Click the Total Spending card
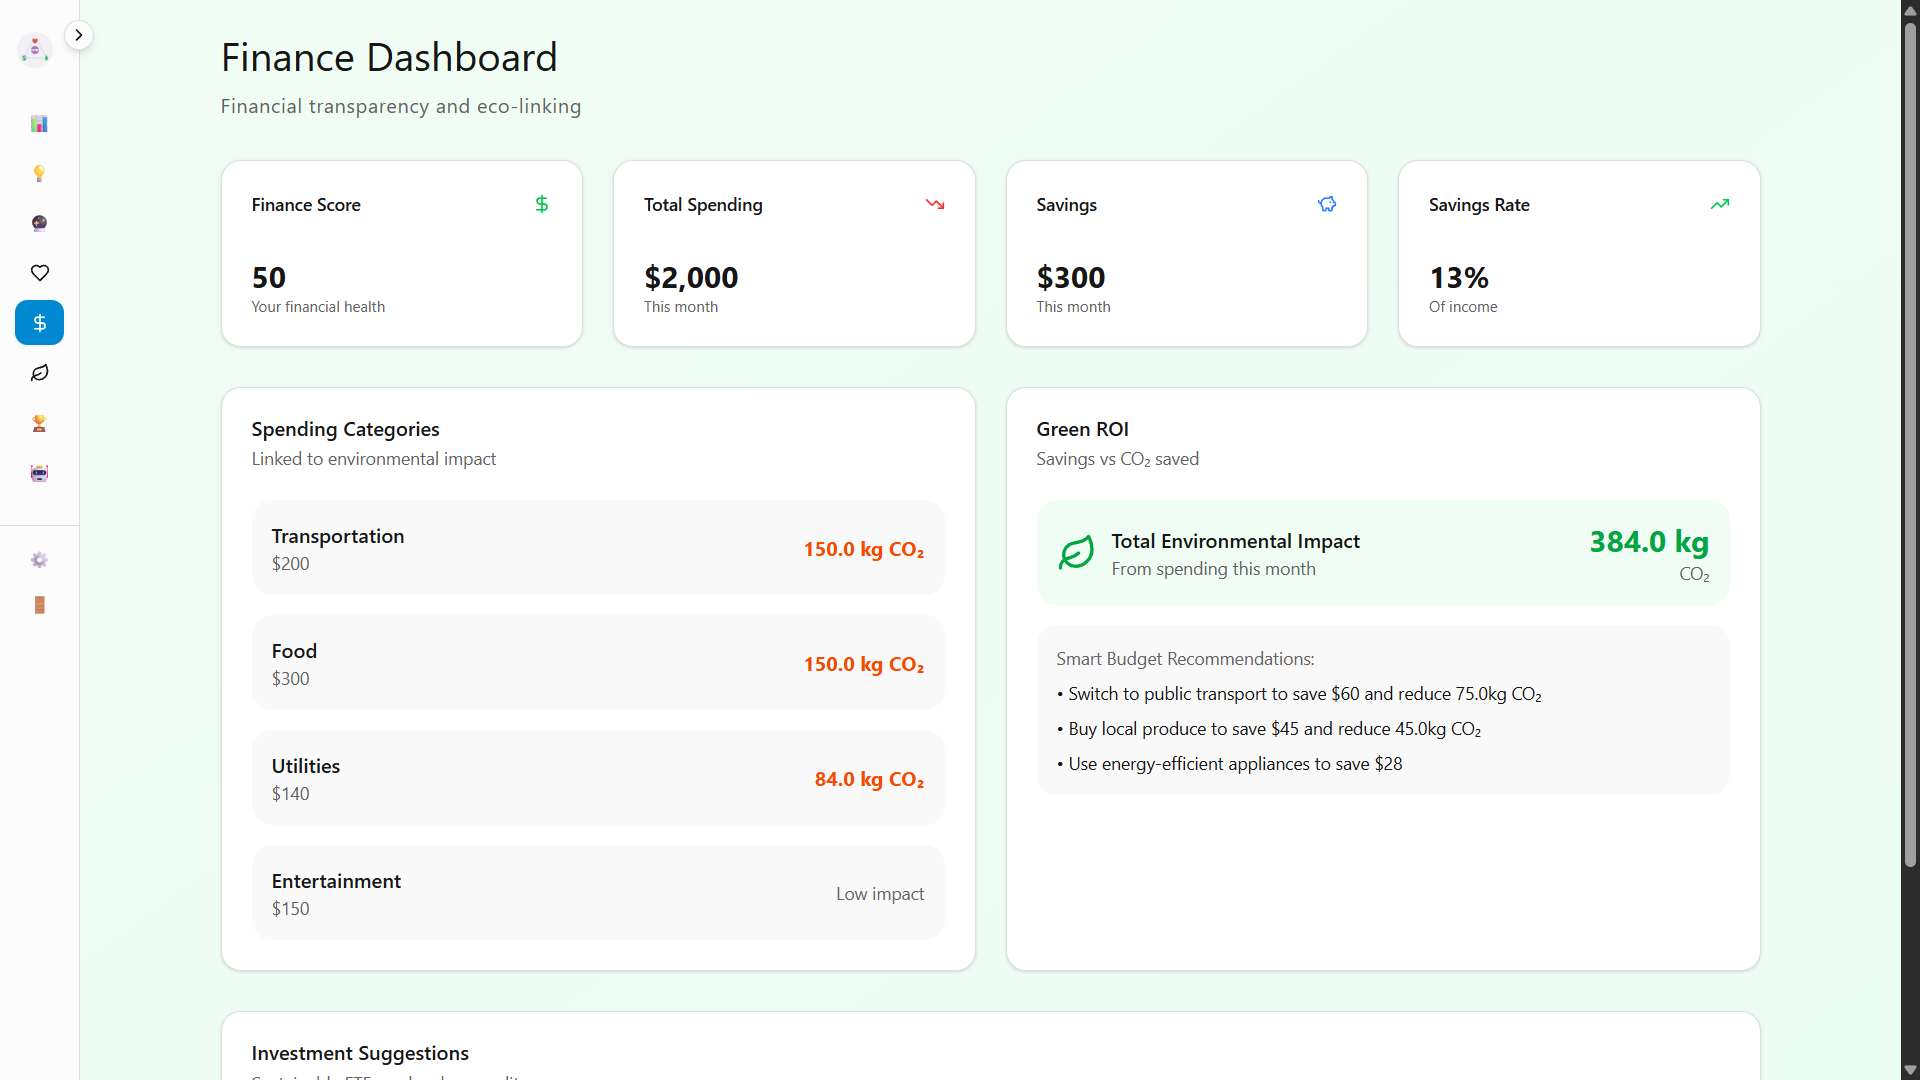The image size is (1920, 1080). [793, 254]
